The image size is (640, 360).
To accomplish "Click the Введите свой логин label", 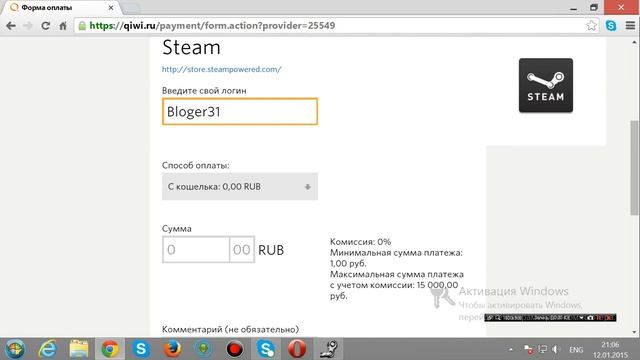I will [x=204, y=91].
